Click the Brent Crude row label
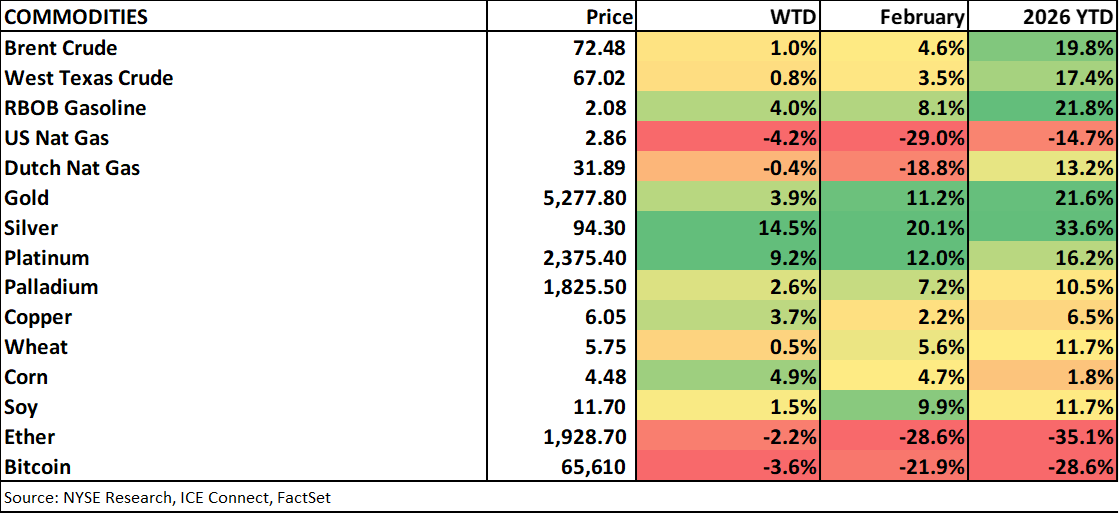The height and width of the screenshot is (514, 1119). click(61, 48)
